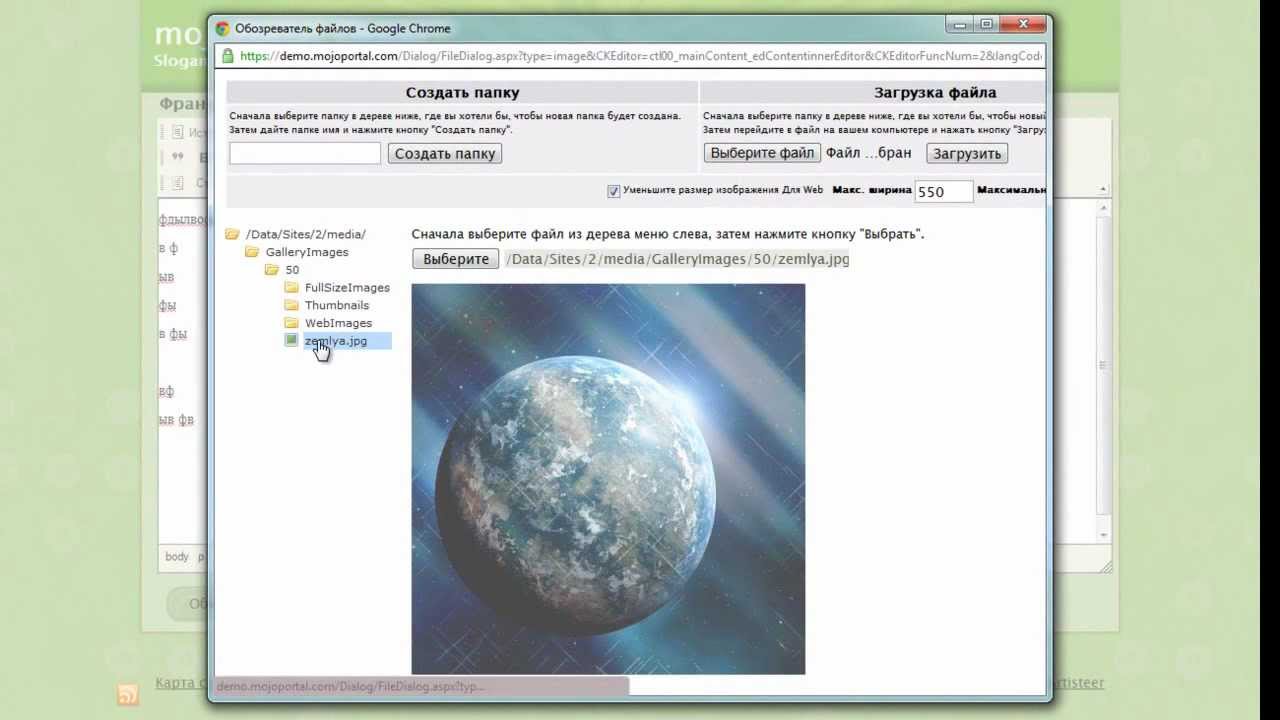Click the body element path tag in editor
The height and width of the screenshot is (720, 1280).
pyautogui.click(x=177, y=557)
